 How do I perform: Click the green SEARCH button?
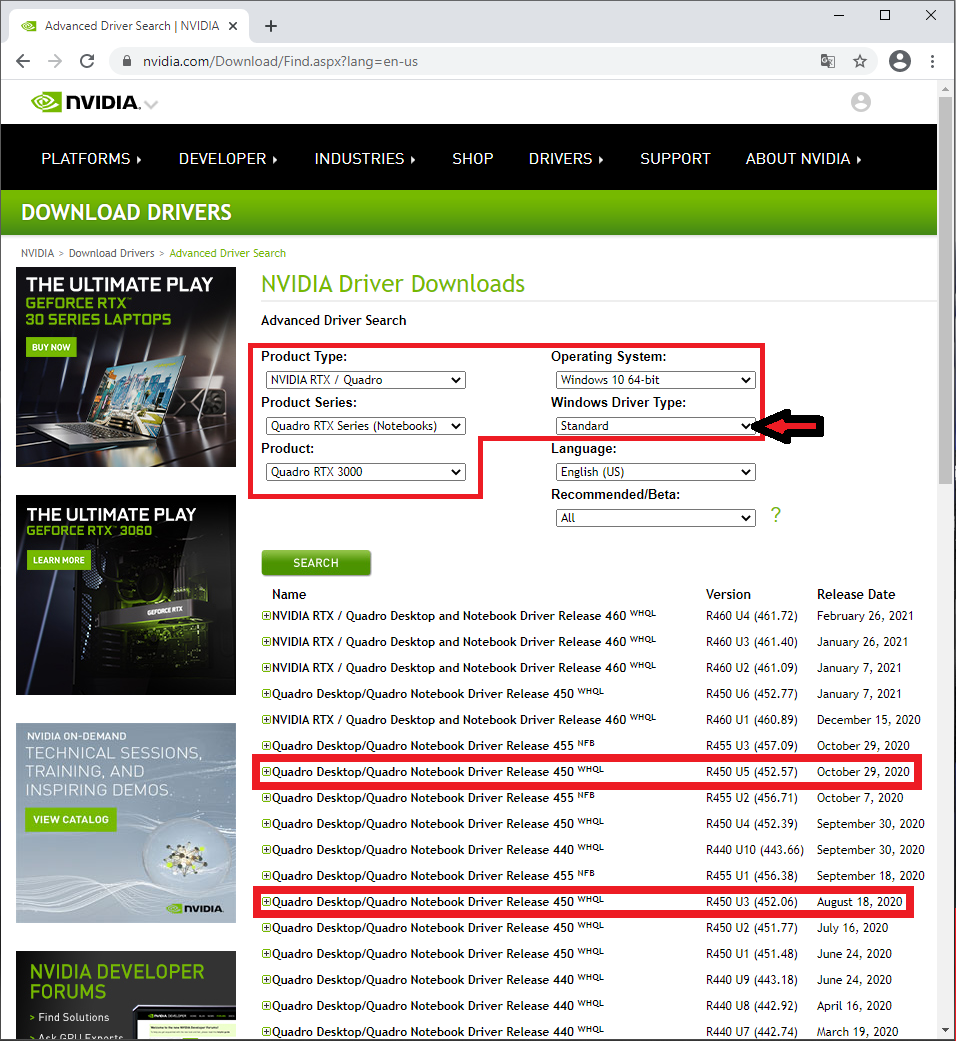click(316, 562)
